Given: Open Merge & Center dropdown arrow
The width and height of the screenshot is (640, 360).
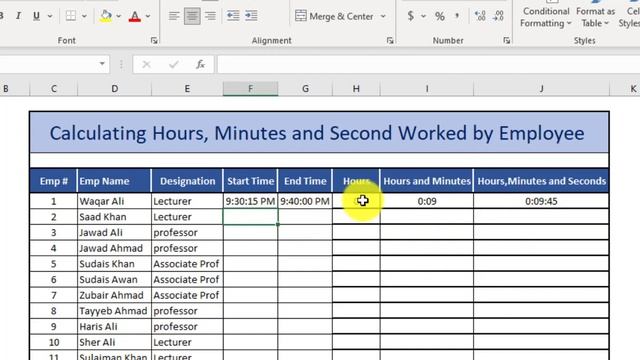Looking at the screenshot, I should pos(383,16).
